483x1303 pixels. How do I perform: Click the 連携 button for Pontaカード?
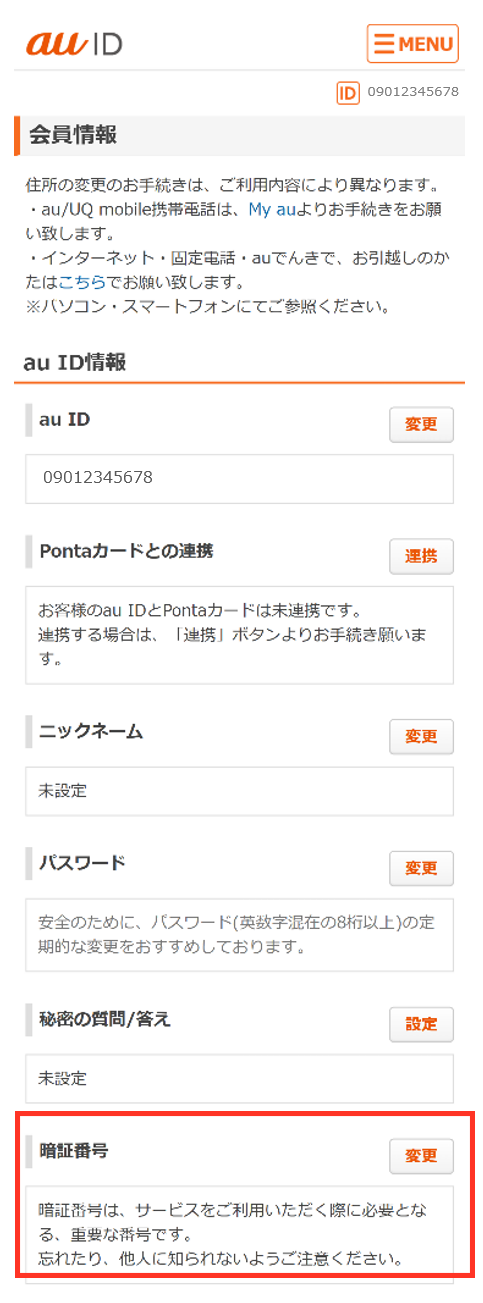[x=421, y=555]
